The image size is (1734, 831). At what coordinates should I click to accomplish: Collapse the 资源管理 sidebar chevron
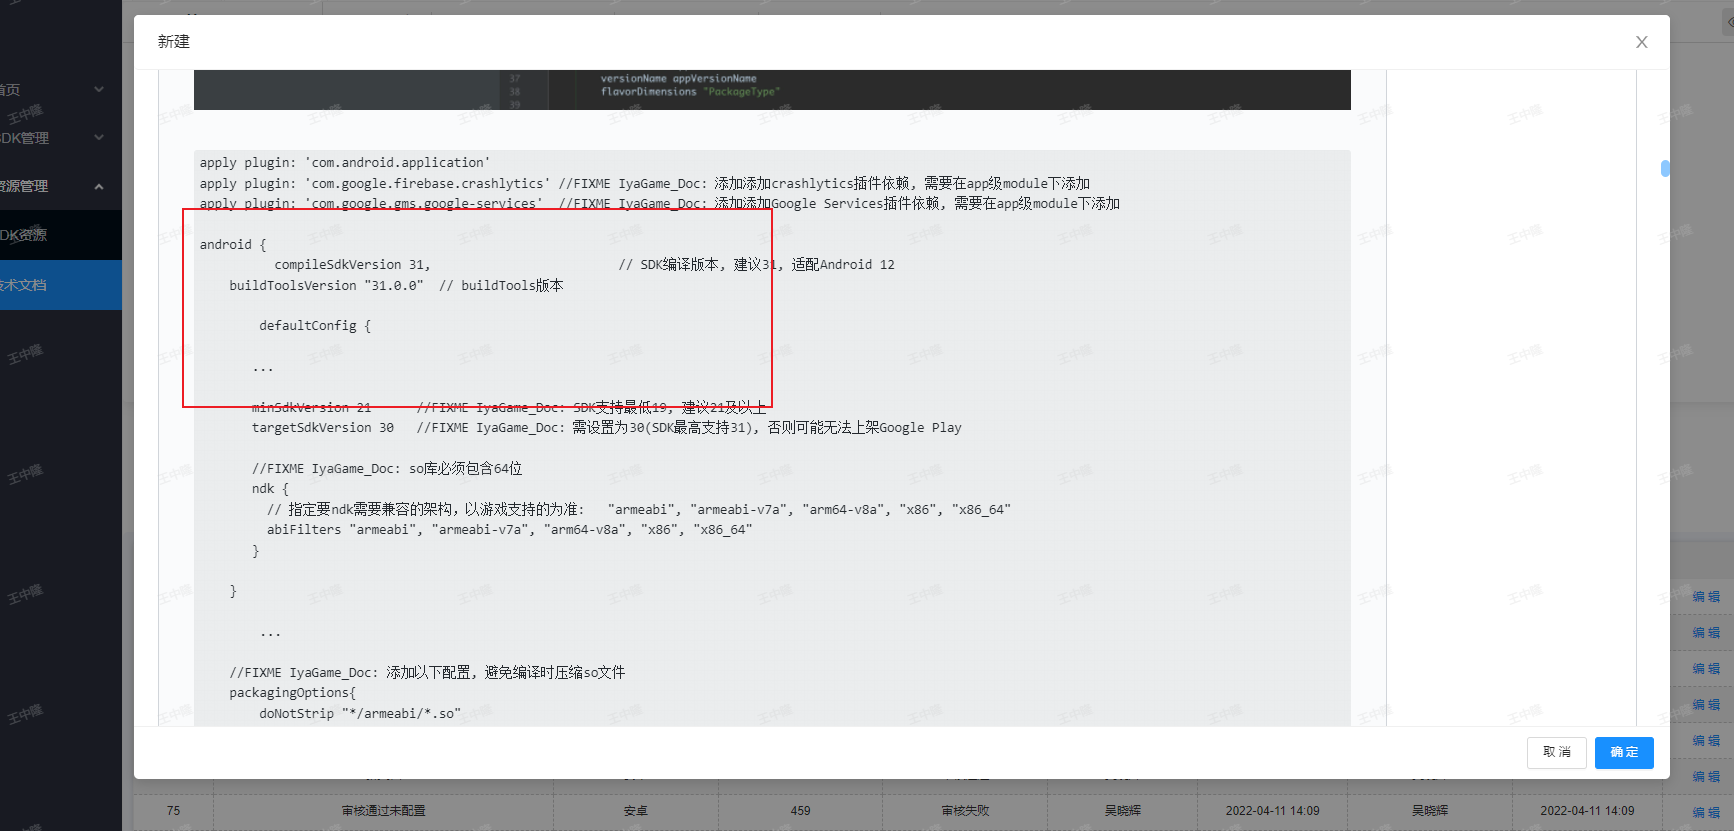click(99, 187)
